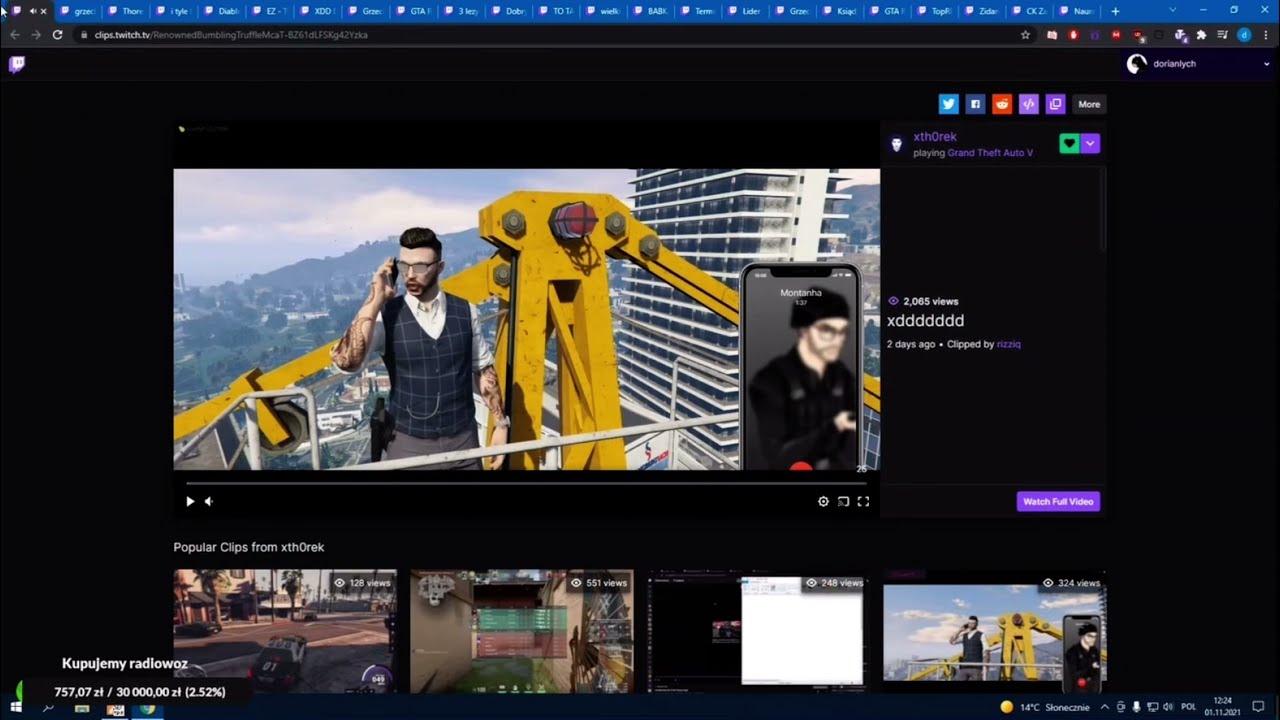Screen dimensions: 1280x720
Task: Mute the clip audio
Action: pyautogui.click(x=209, y=502)
